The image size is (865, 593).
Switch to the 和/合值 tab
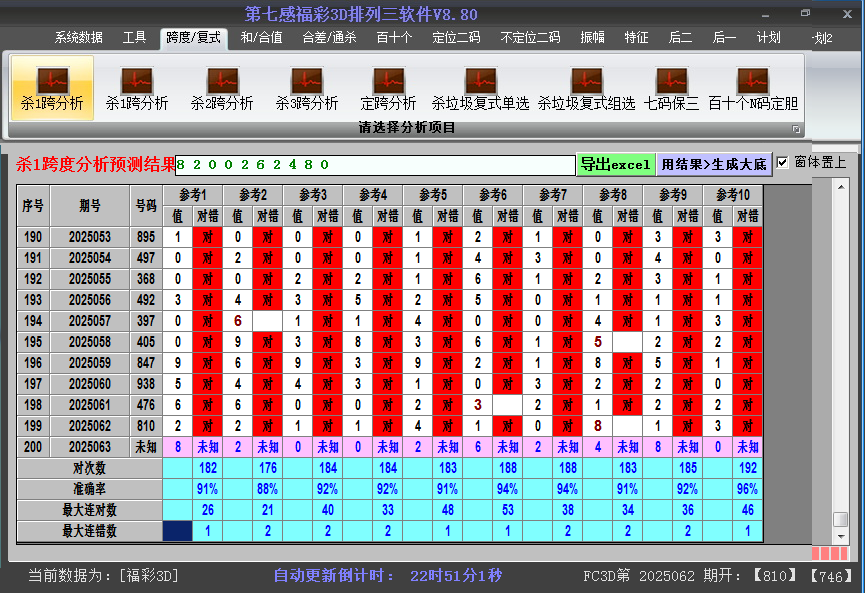click(x=261, y=38)
